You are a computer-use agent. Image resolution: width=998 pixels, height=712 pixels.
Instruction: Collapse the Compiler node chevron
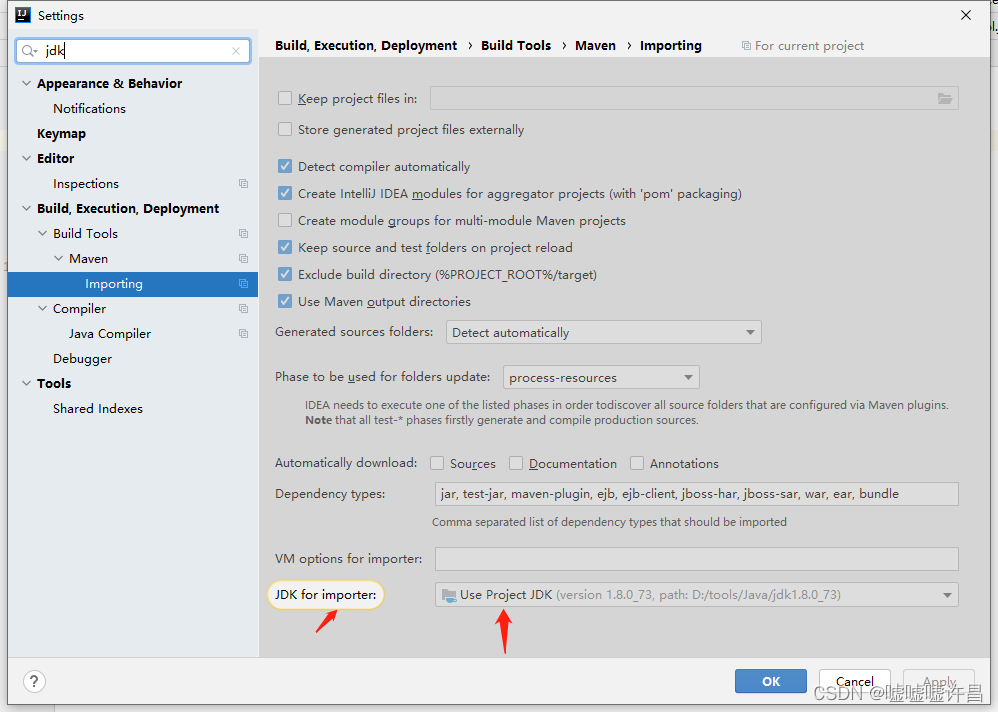(43, 309)
